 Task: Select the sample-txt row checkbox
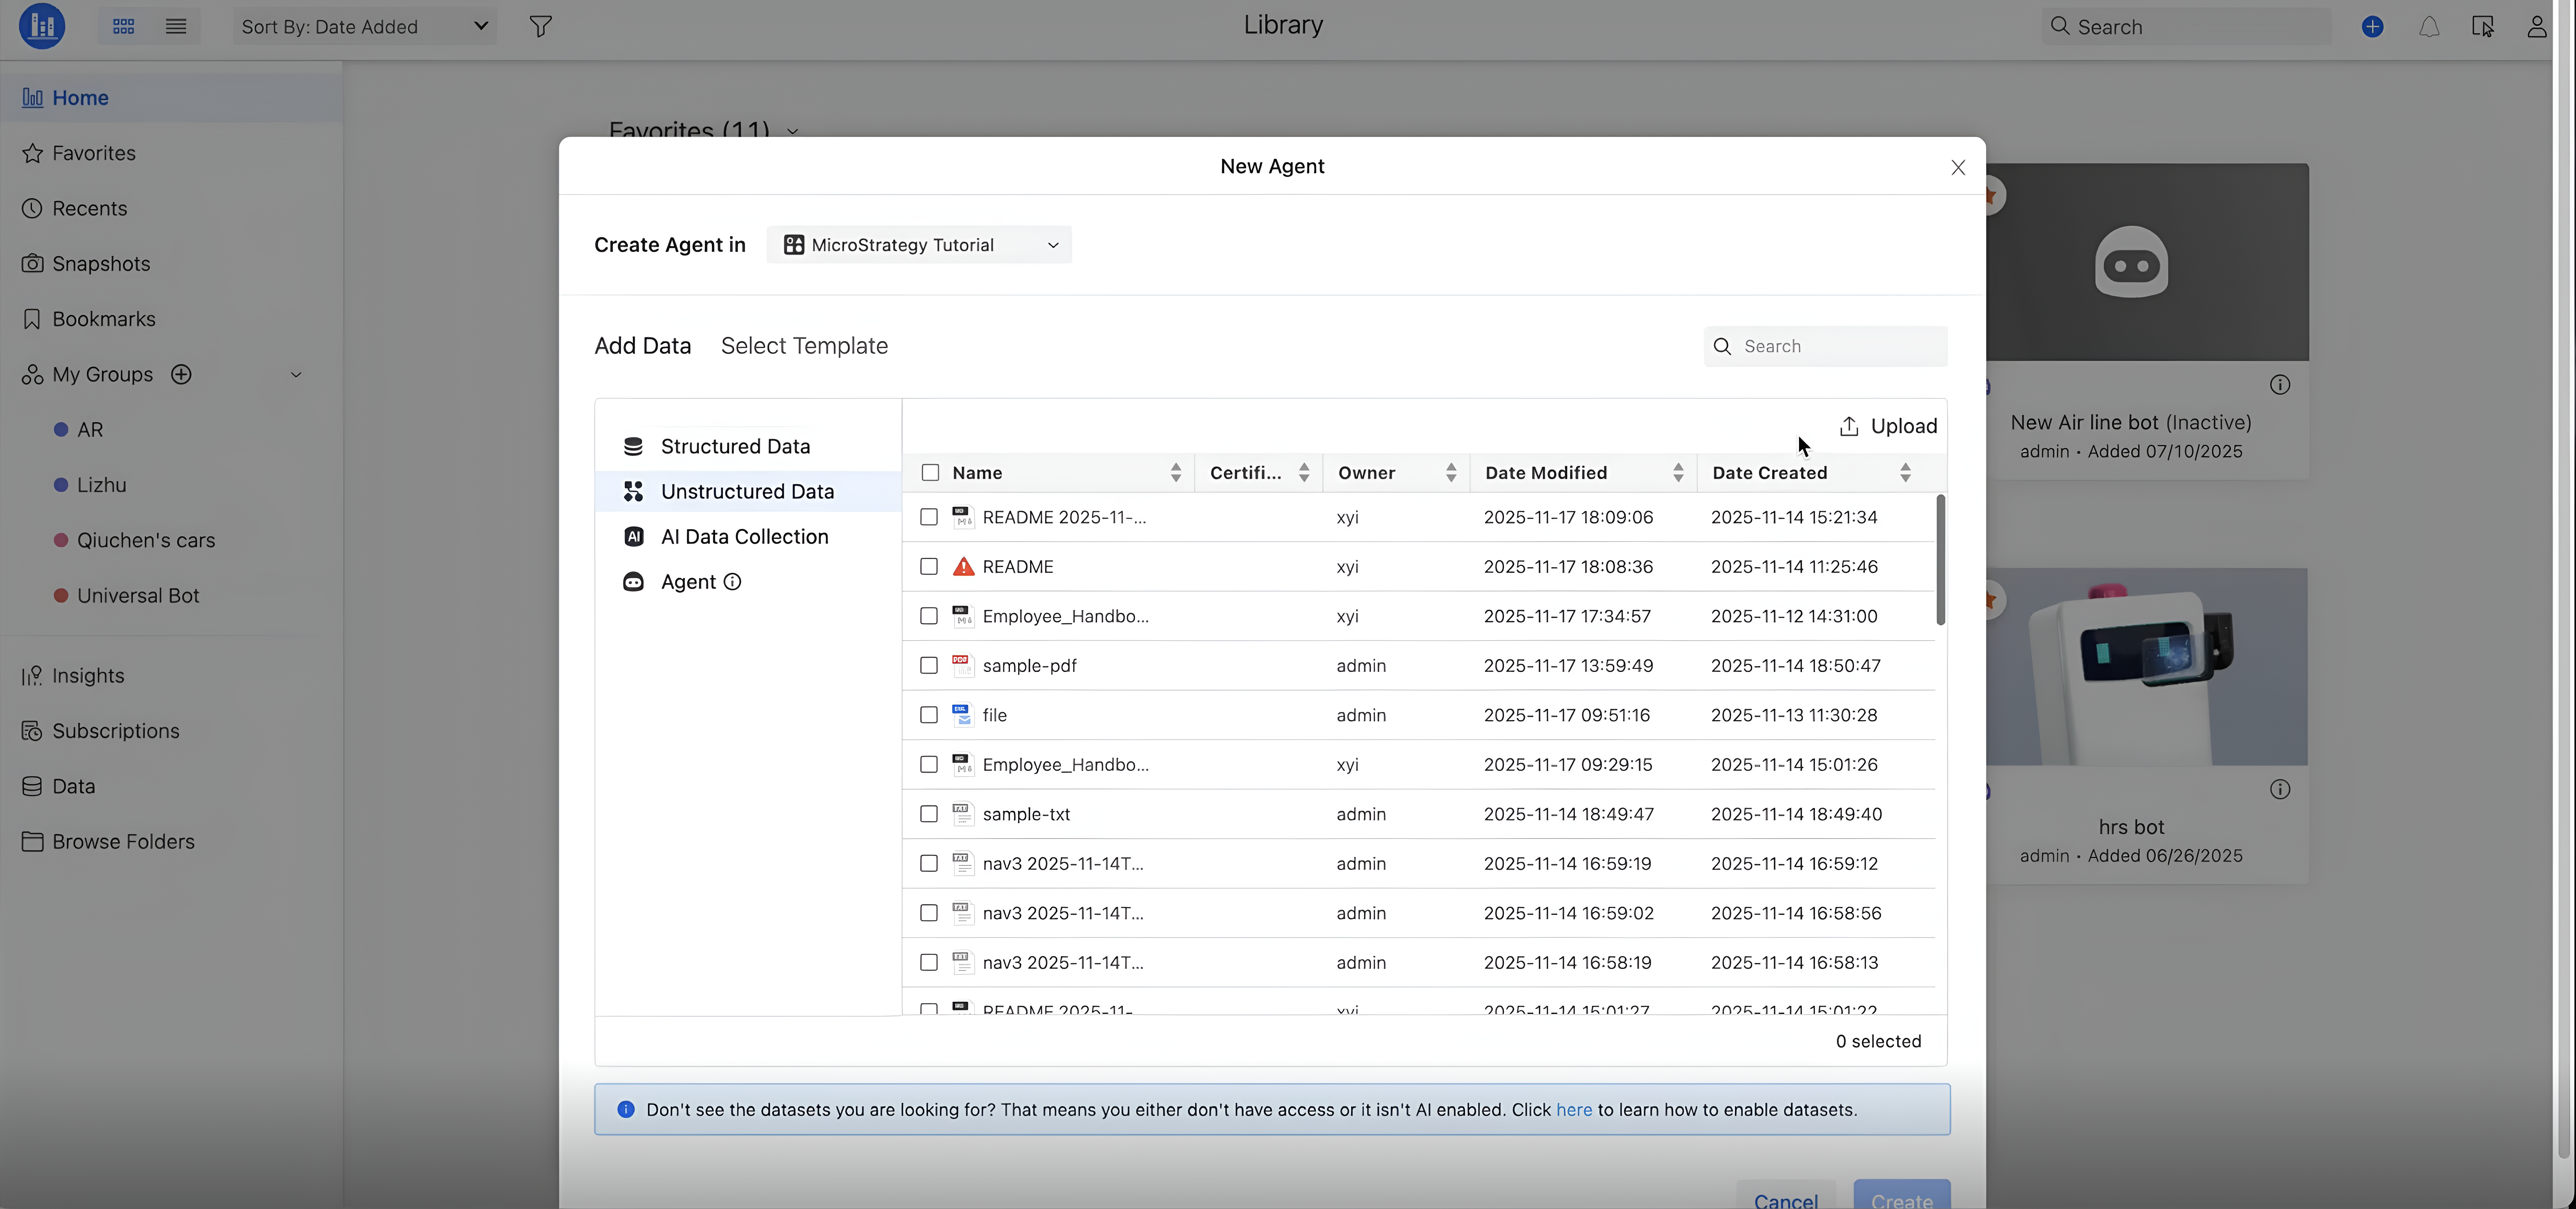coord(929,814)
